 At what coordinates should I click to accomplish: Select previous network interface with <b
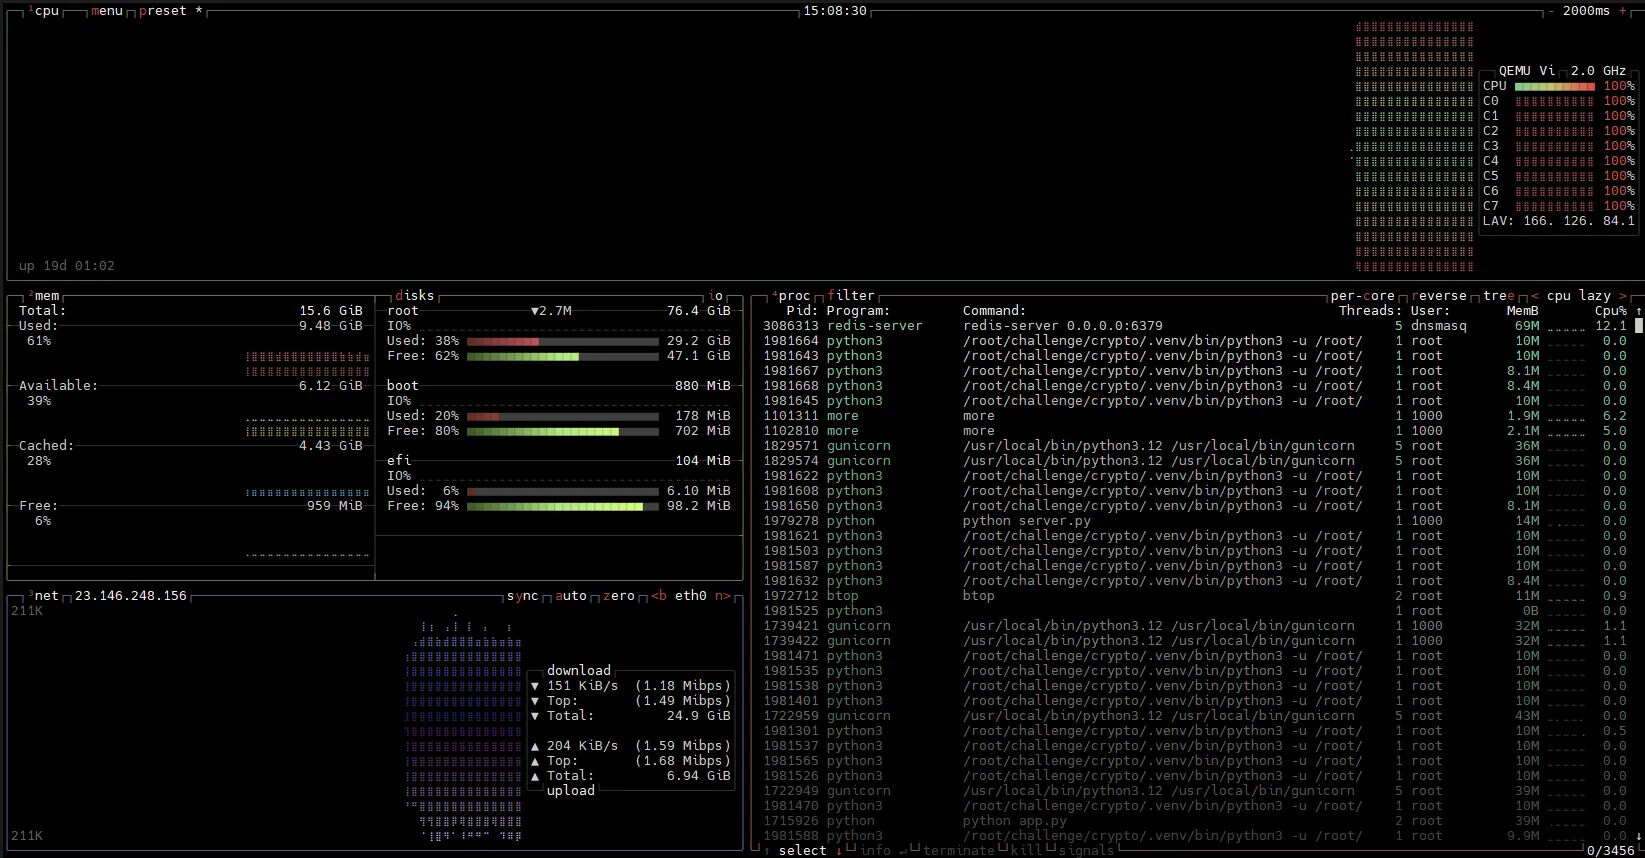click(x=659, y=596)
